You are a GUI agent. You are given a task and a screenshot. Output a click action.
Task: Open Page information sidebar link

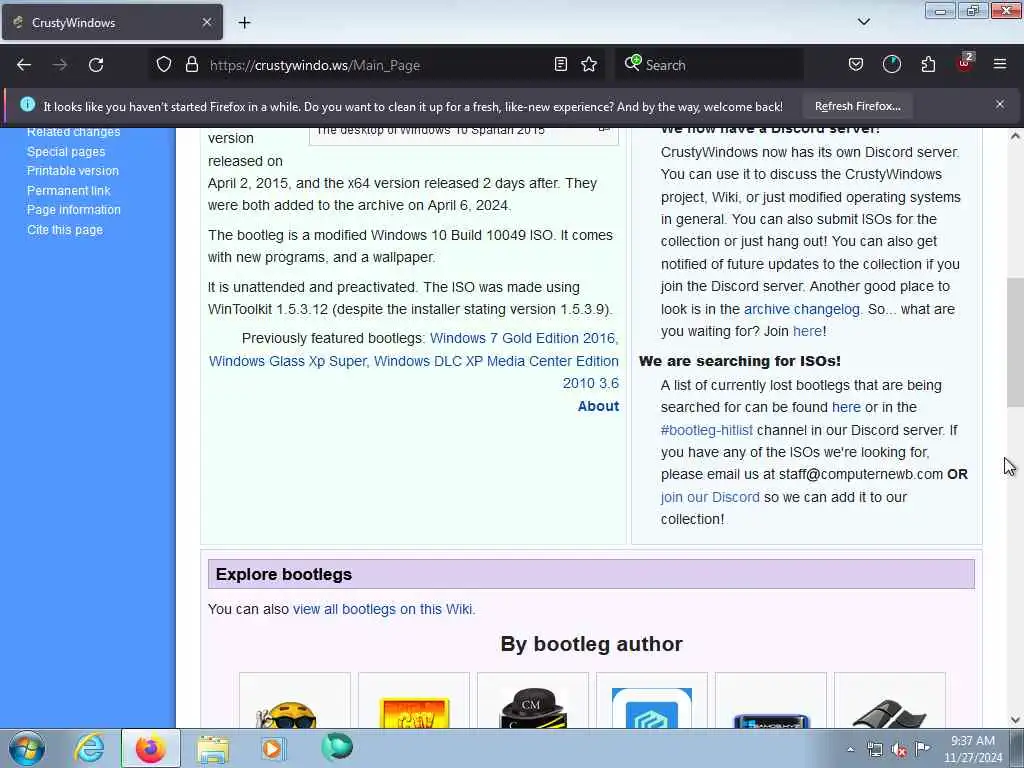coord(74,210)
